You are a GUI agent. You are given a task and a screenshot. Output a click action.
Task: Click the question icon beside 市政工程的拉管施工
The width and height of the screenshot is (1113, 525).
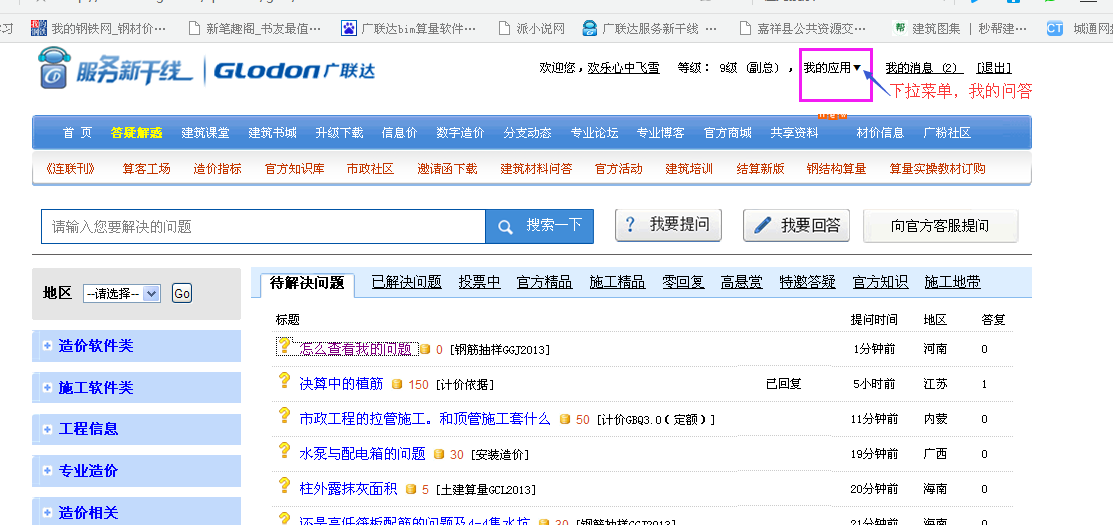point(285,416)
